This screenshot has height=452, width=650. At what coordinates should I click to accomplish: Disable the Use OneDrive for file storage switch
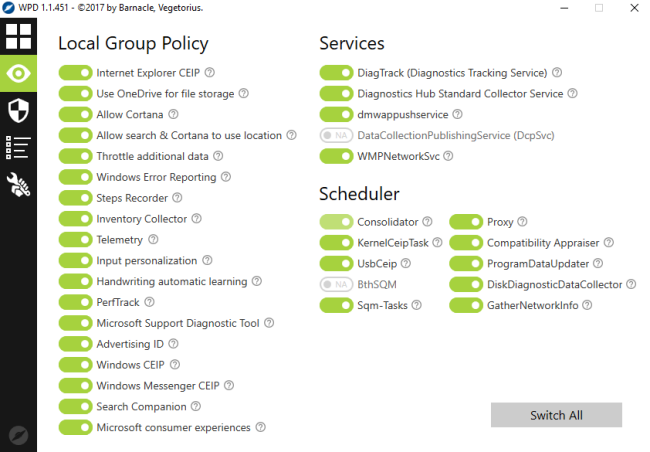click(x=75, y=94)
